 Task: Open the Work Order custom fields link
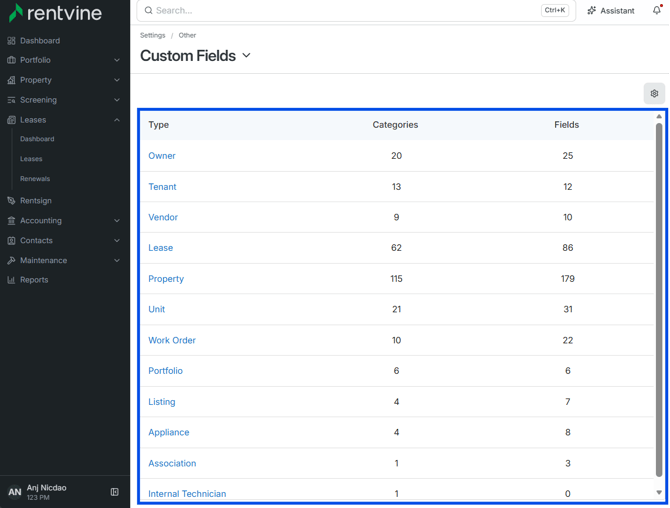point(172,341)
